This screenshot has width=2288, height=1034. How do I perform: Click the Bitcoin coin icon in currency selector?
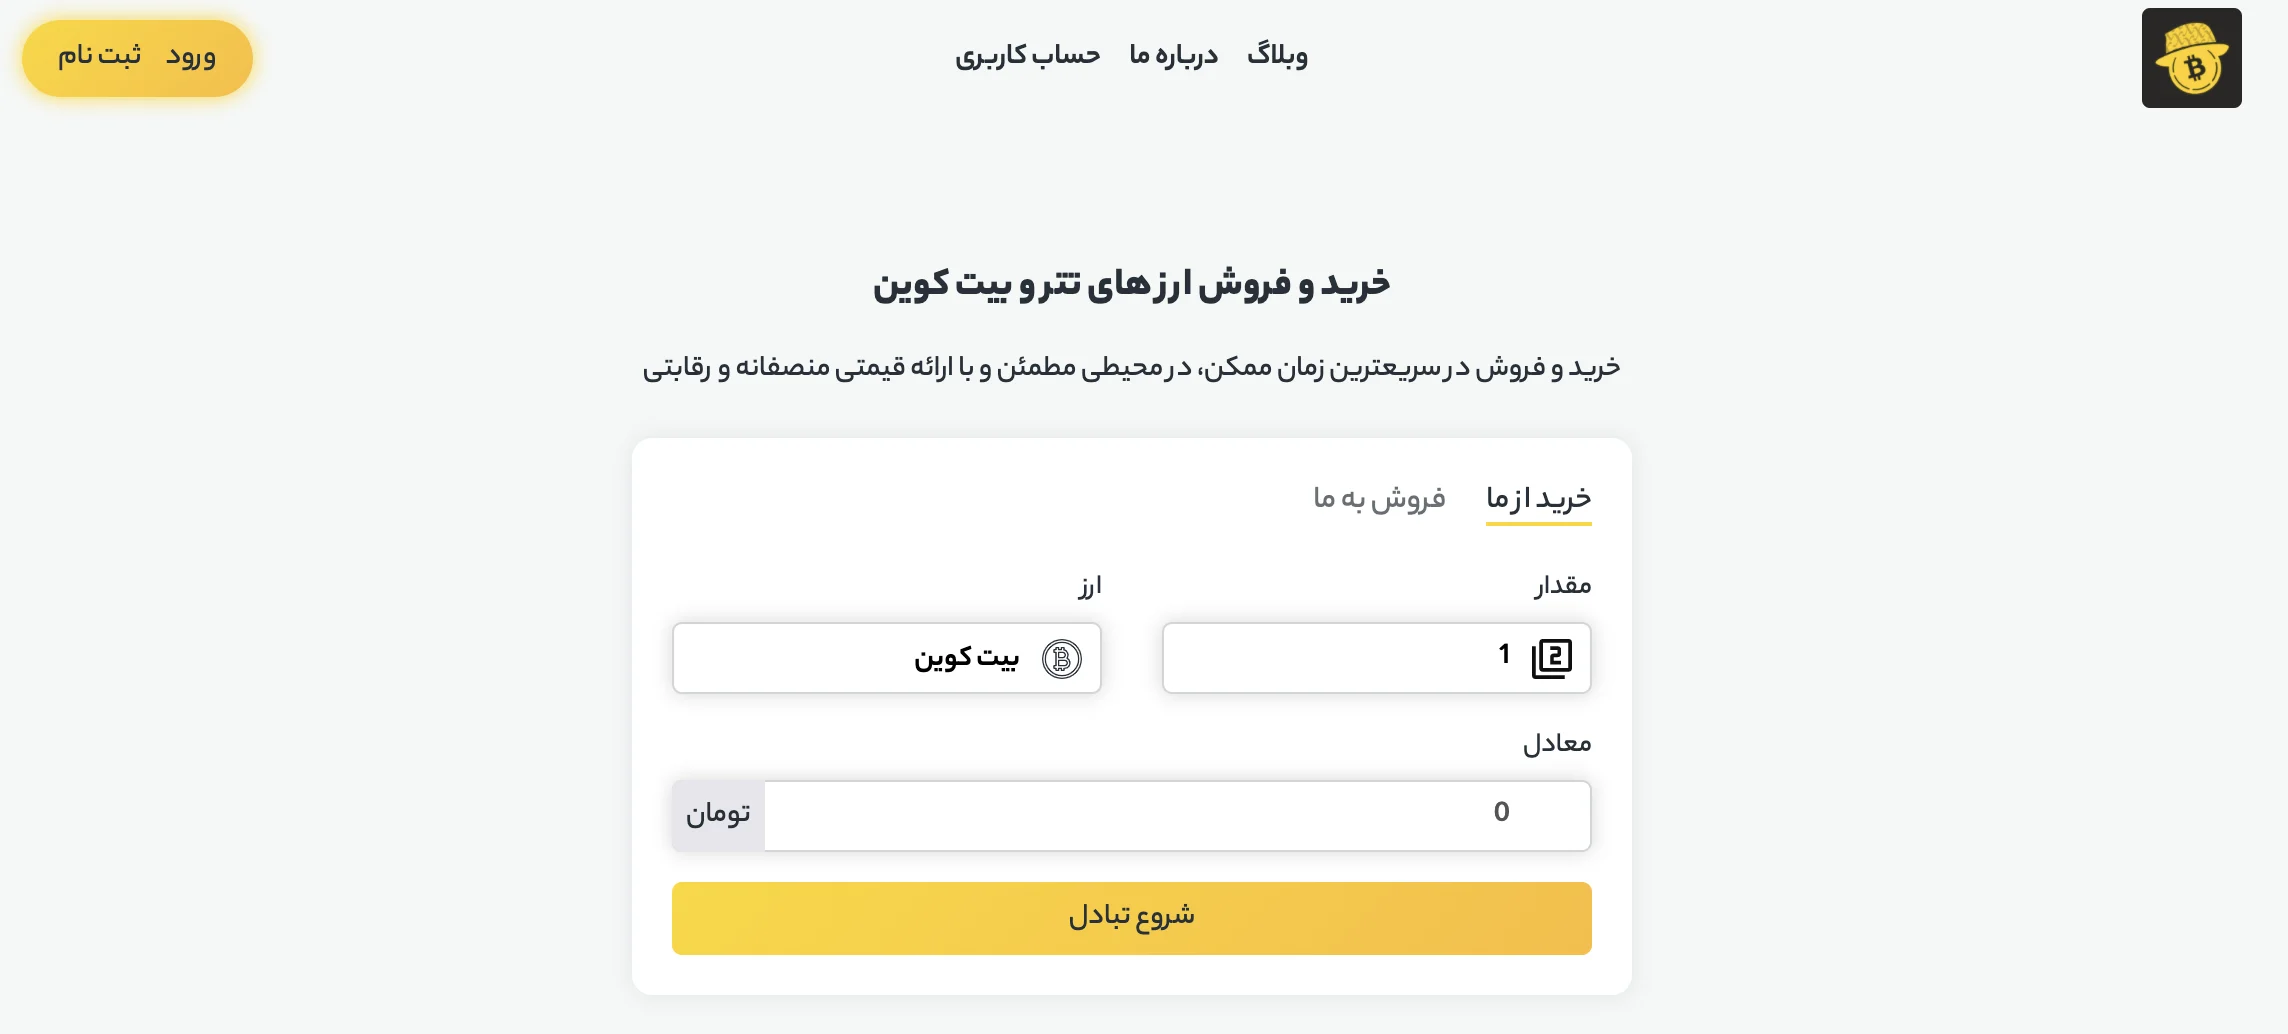(1061, 659)
